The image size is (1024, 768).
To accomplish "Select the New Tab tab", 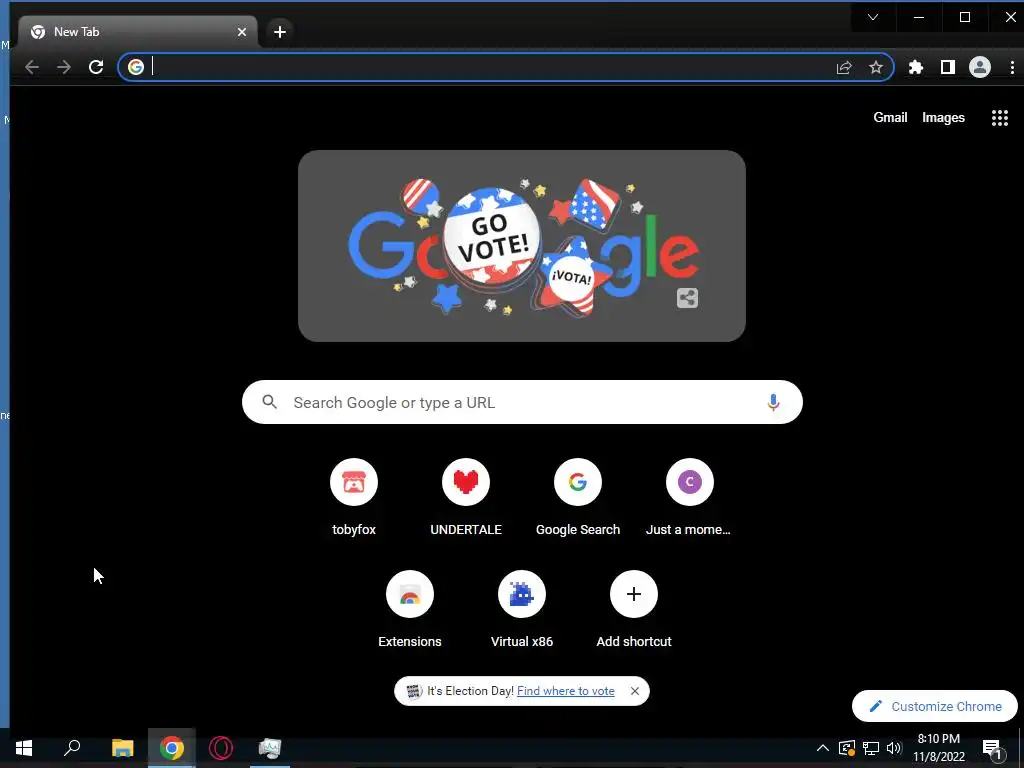I will pyautogui.click(x=137, y=31).
